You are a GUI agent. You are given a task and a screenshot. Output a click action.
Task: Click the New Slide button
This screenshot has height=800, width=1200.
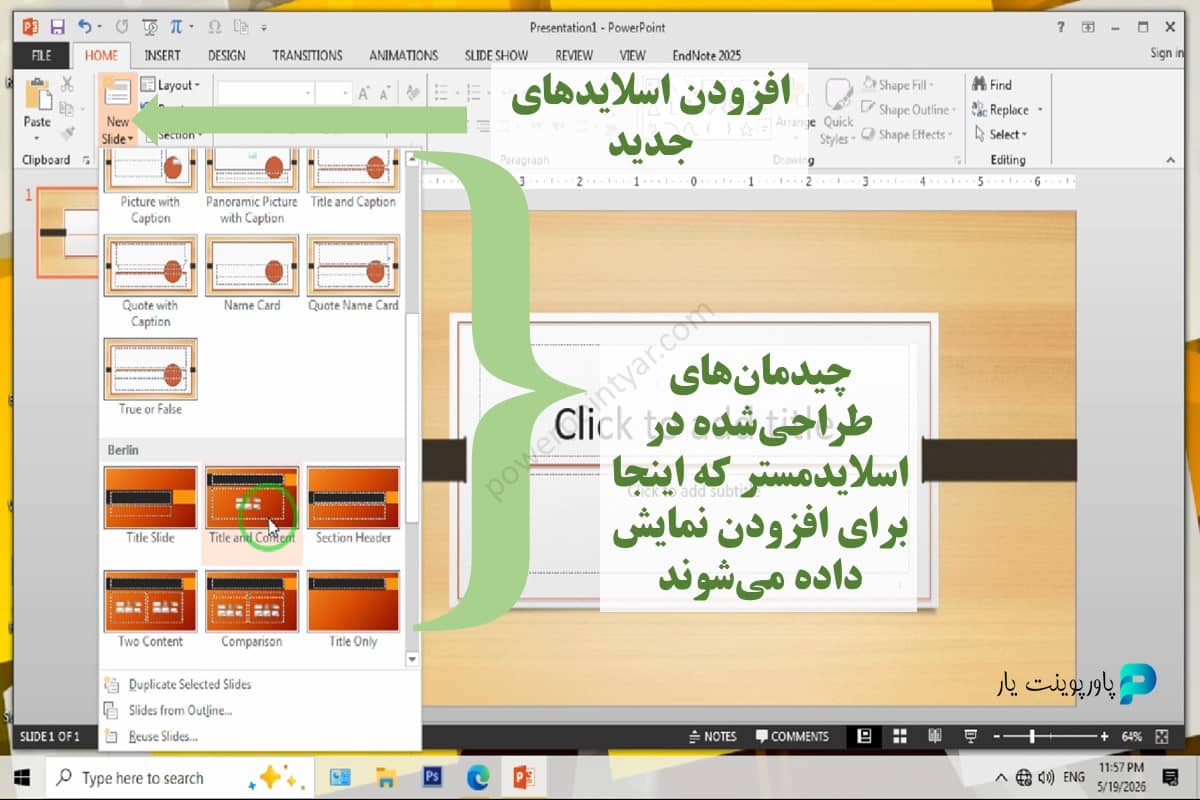(x=117, y=110)
